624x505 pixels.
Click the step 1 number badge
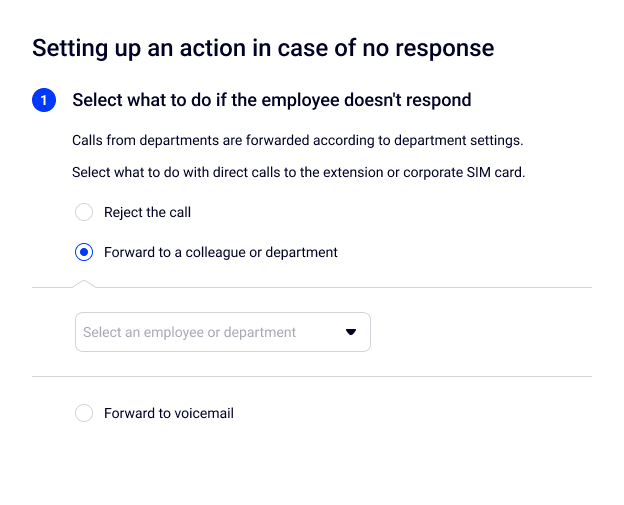click(x=44, y=100)
